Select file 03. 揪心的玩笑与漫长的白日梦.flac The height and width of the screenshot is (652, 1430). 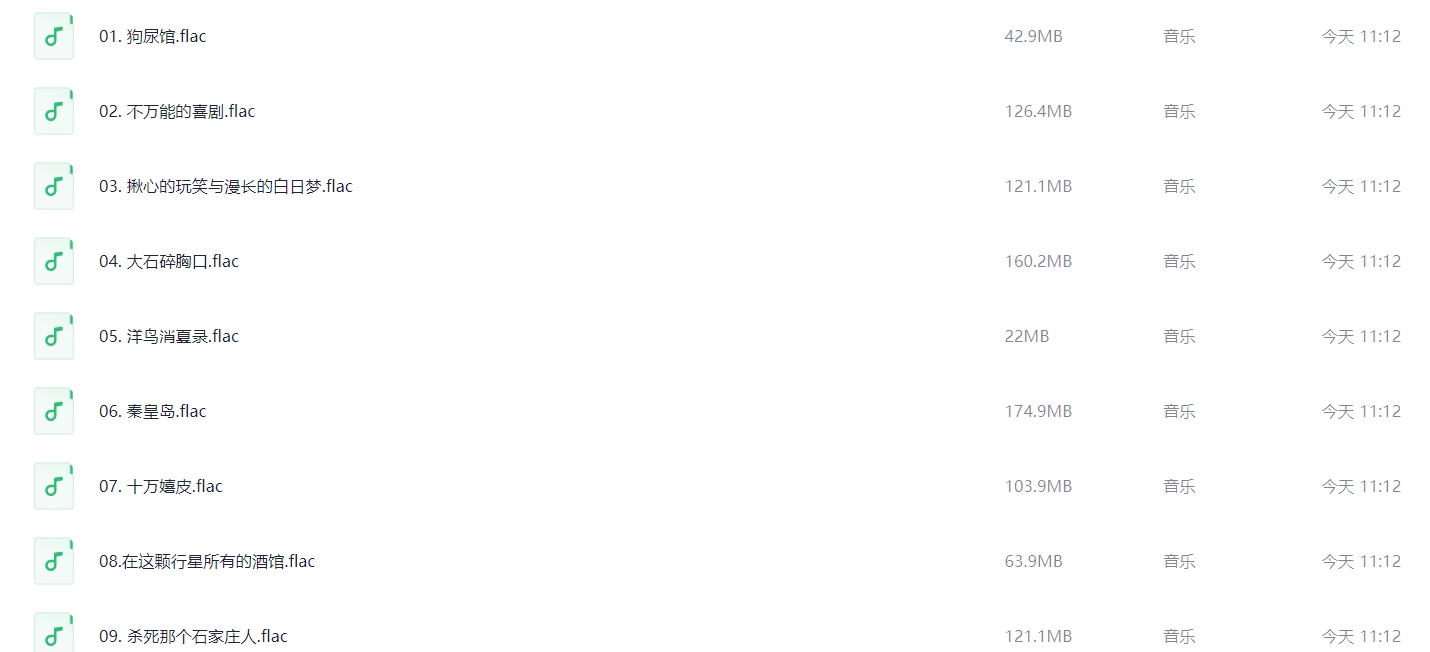coord(226,186)
